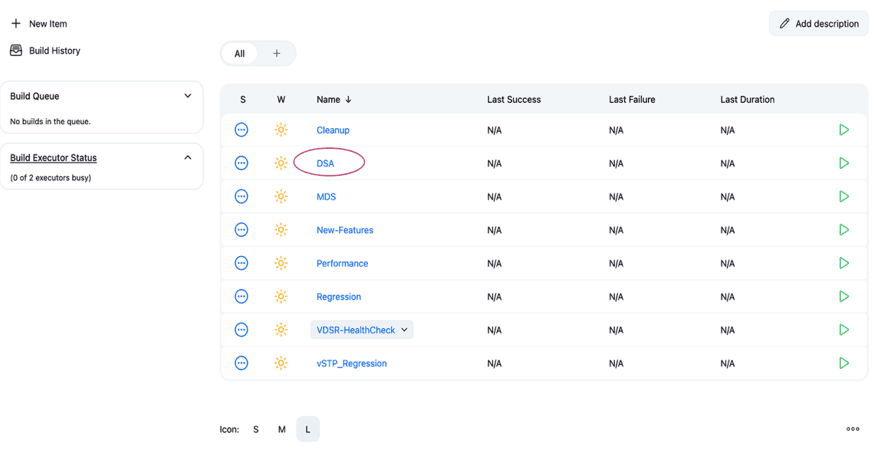
Task: Click the Add description button
Action: click(818, 23)
